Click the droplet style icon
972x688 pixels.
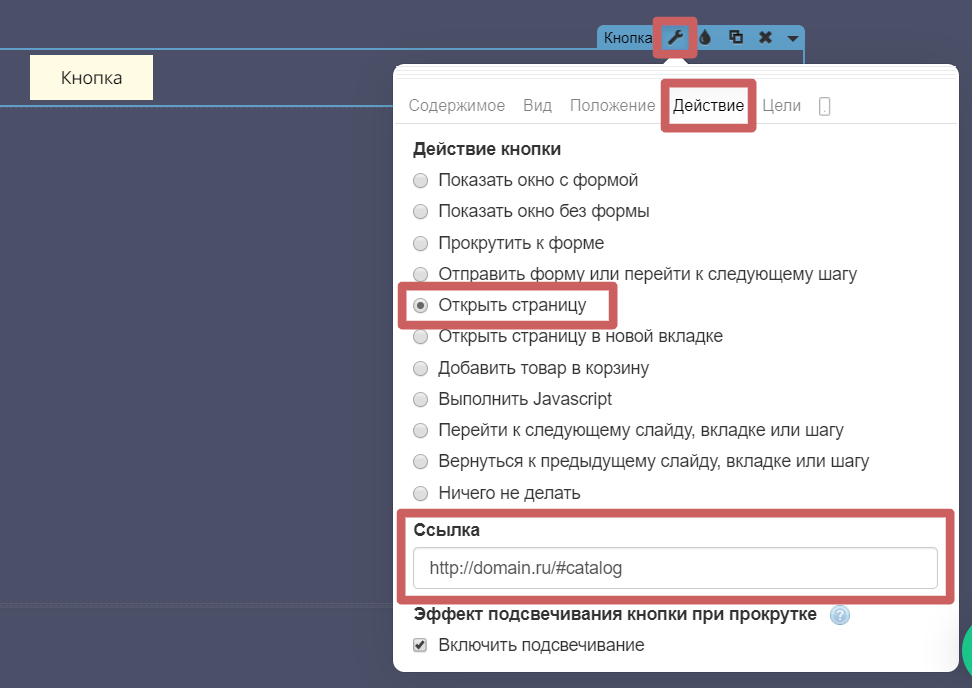[x=705, y=38]
